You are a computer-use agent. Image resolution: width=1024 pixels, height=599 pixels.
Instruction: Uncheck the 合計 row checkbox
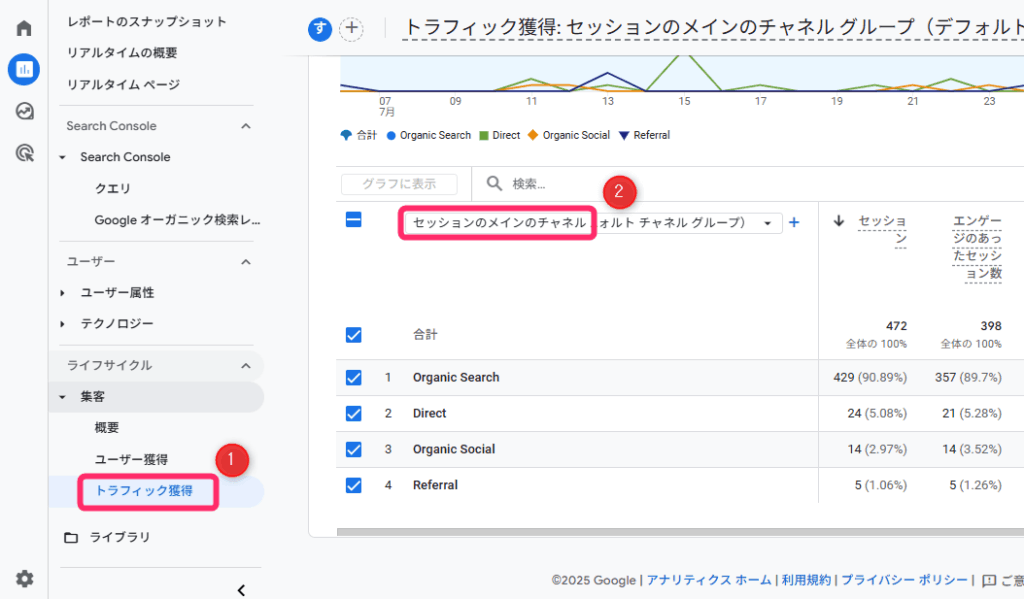coord(353,335)
